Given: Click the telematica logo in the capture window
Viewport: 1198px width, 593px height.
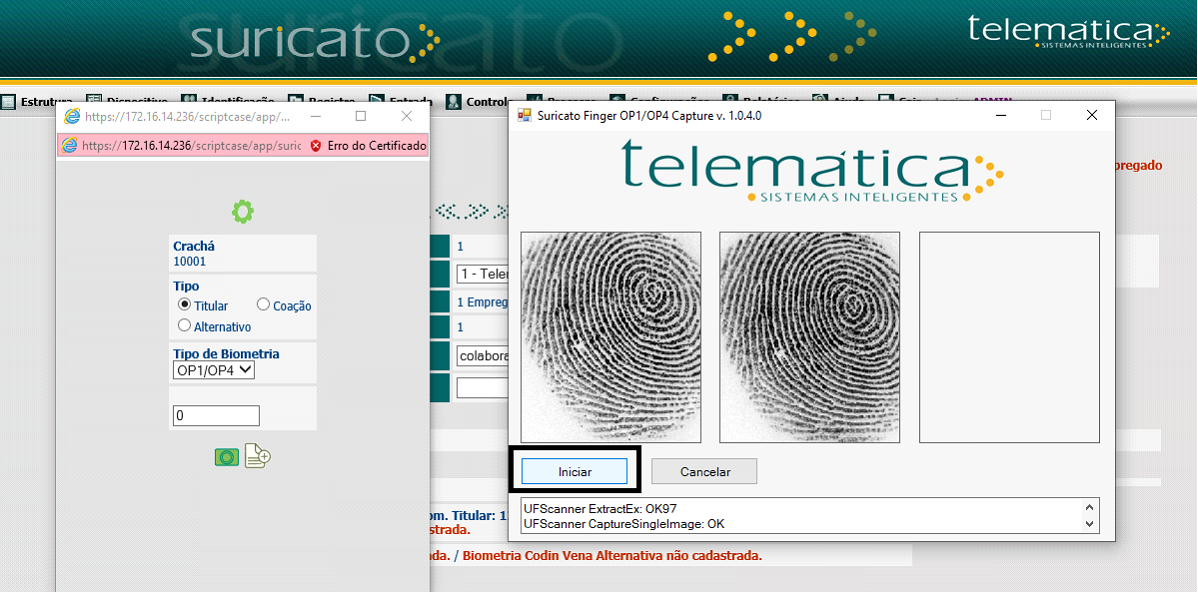Looking at the screenshot, I should pos(812,171).
